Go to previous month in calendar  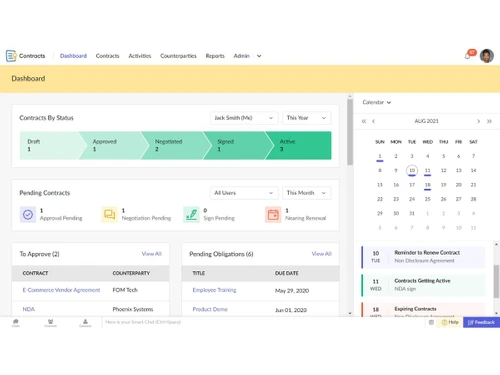[x=373, y=121]
